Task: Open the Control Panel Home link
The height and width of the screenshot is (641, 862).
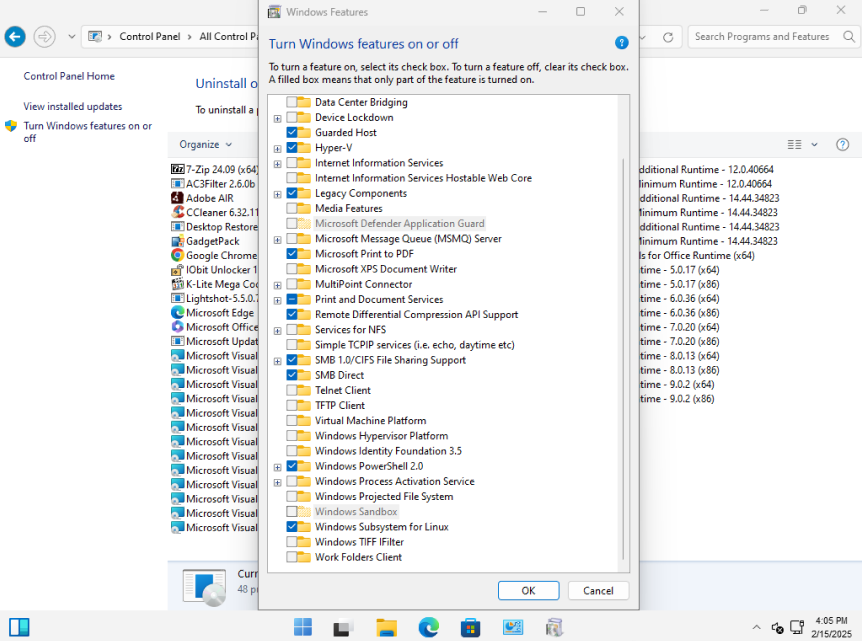Action: tap(69, 76)
